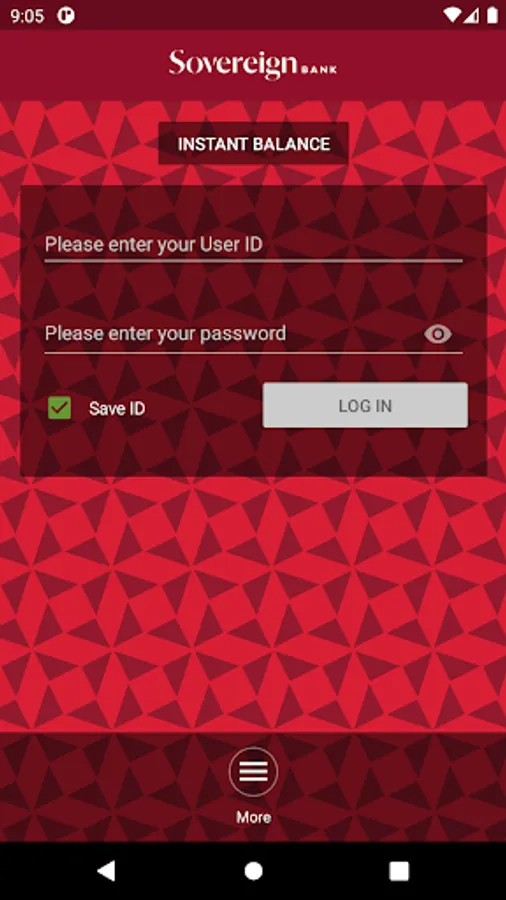506x900 pixels.
Task: Show password using the eye icon
Action: [x=438, y=334]
